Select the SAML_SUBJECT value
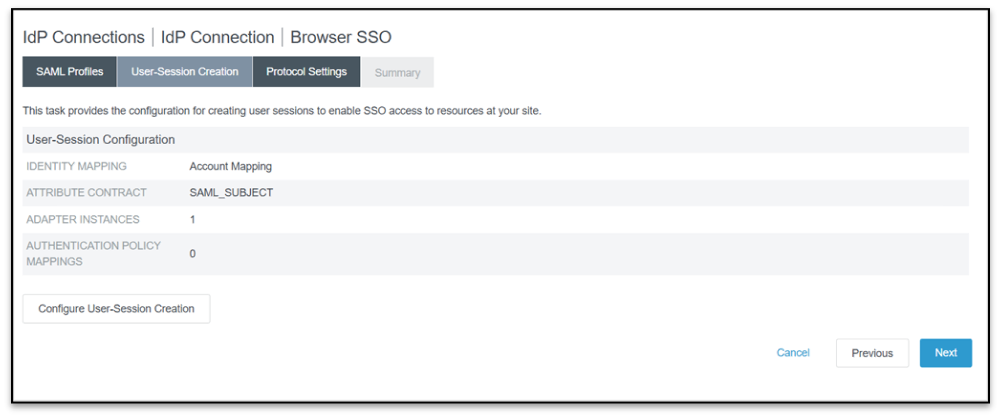Viewport: 1001px width, 418px height. pos(231,192)
